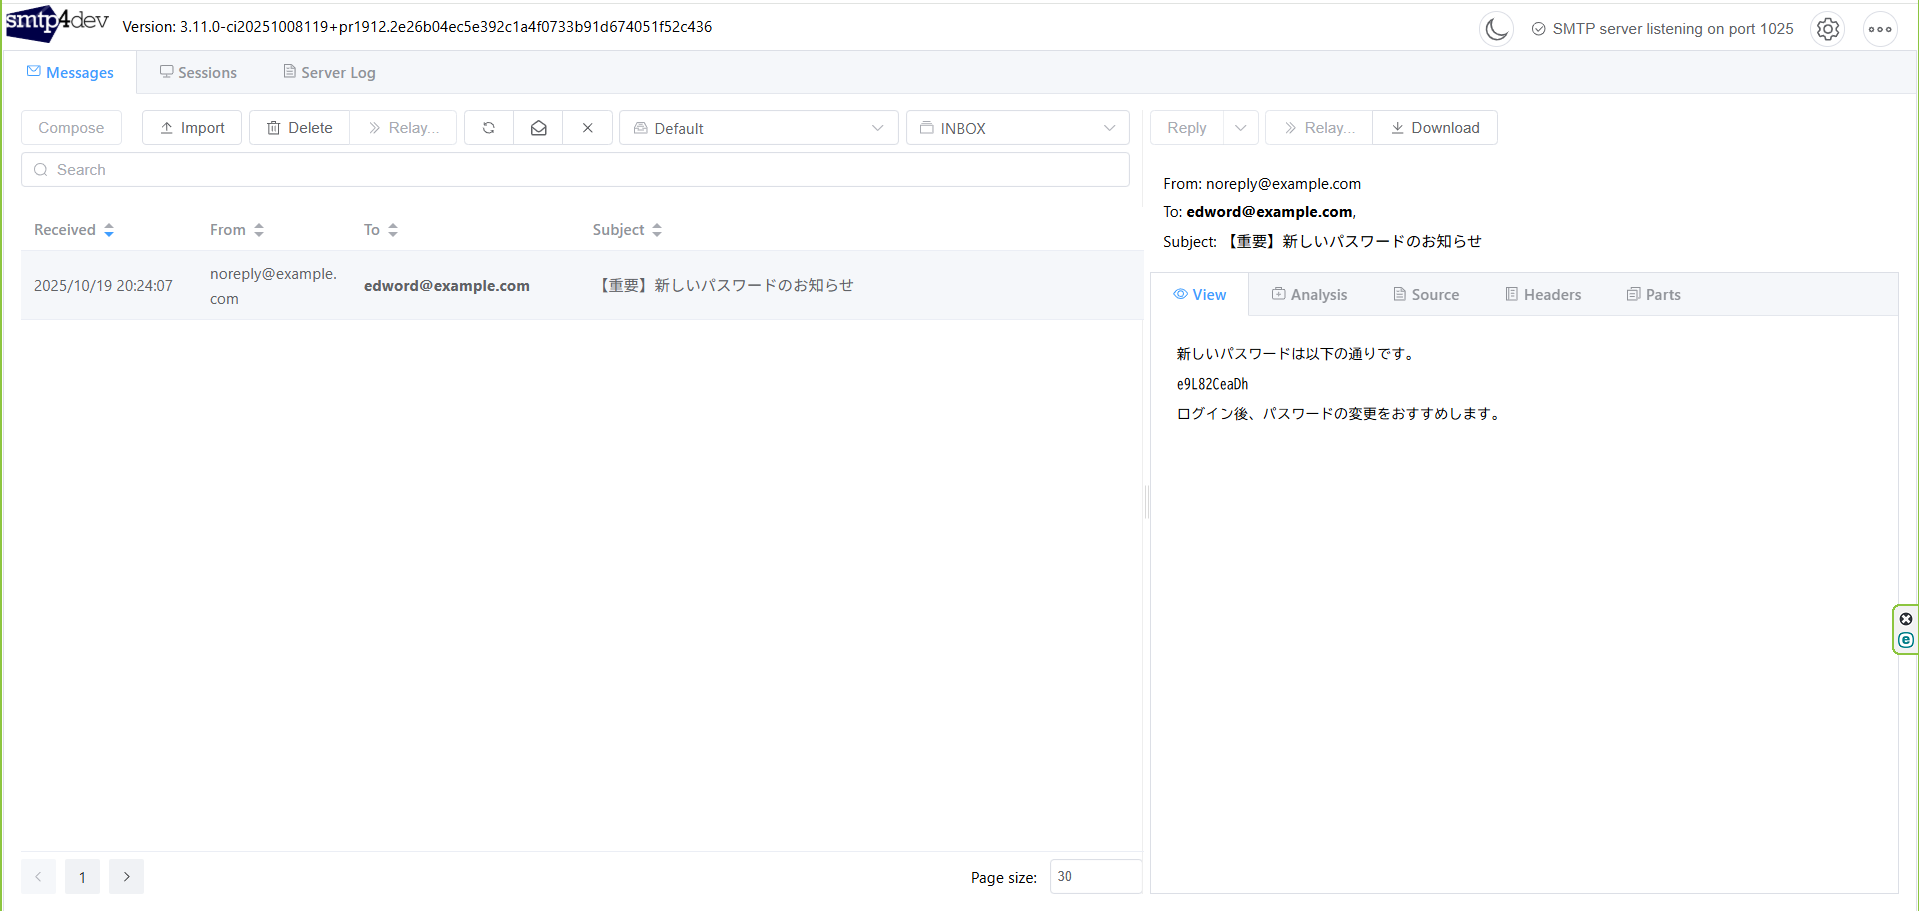Image resolution: width=1919 pixels, height=911 pixels.
Task: Open the Headers tab
Action: click(x=1543, y=294)
